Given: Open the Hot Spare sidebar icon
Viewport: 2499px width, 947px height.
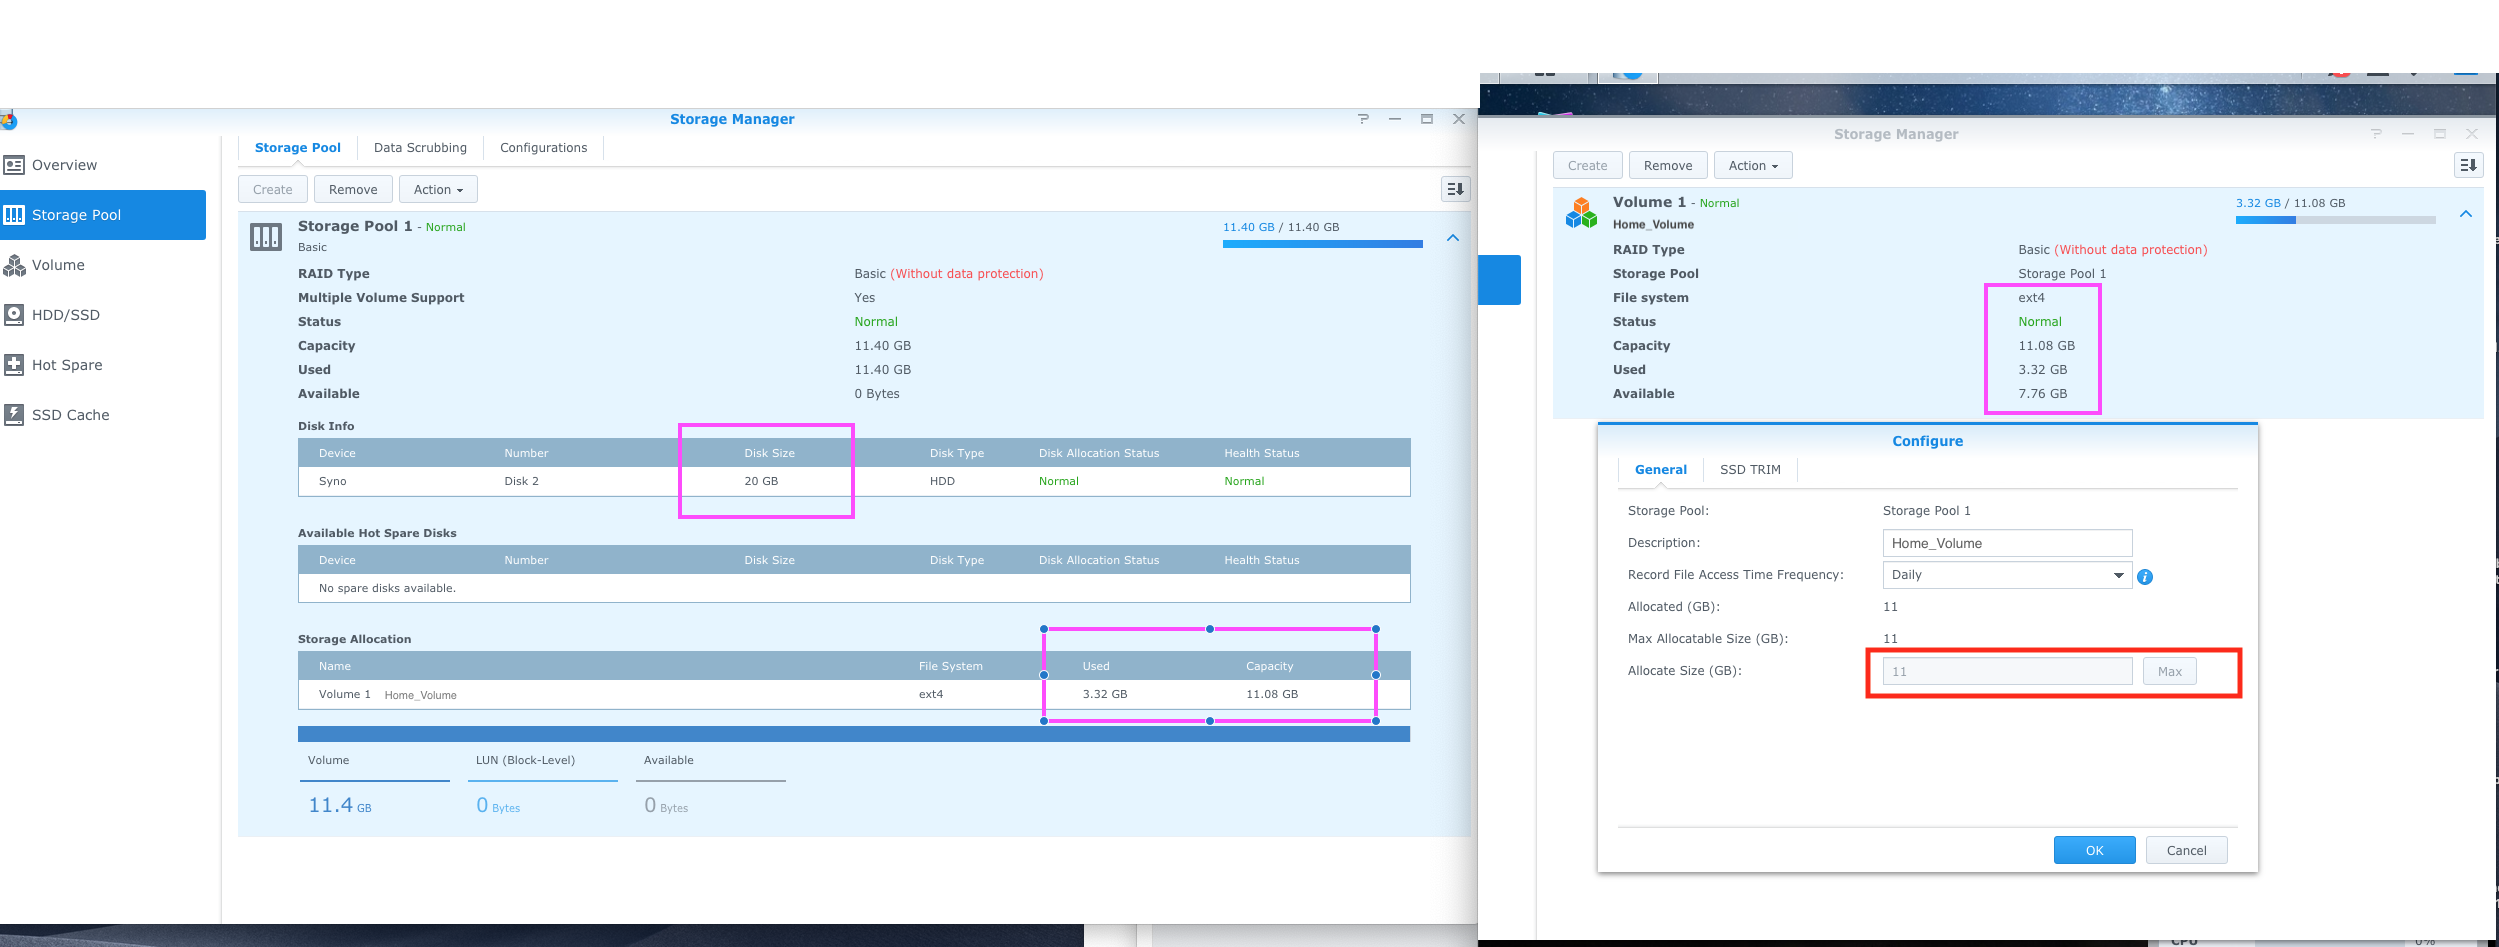Looking at the screenshot, I should coord(14,365).
